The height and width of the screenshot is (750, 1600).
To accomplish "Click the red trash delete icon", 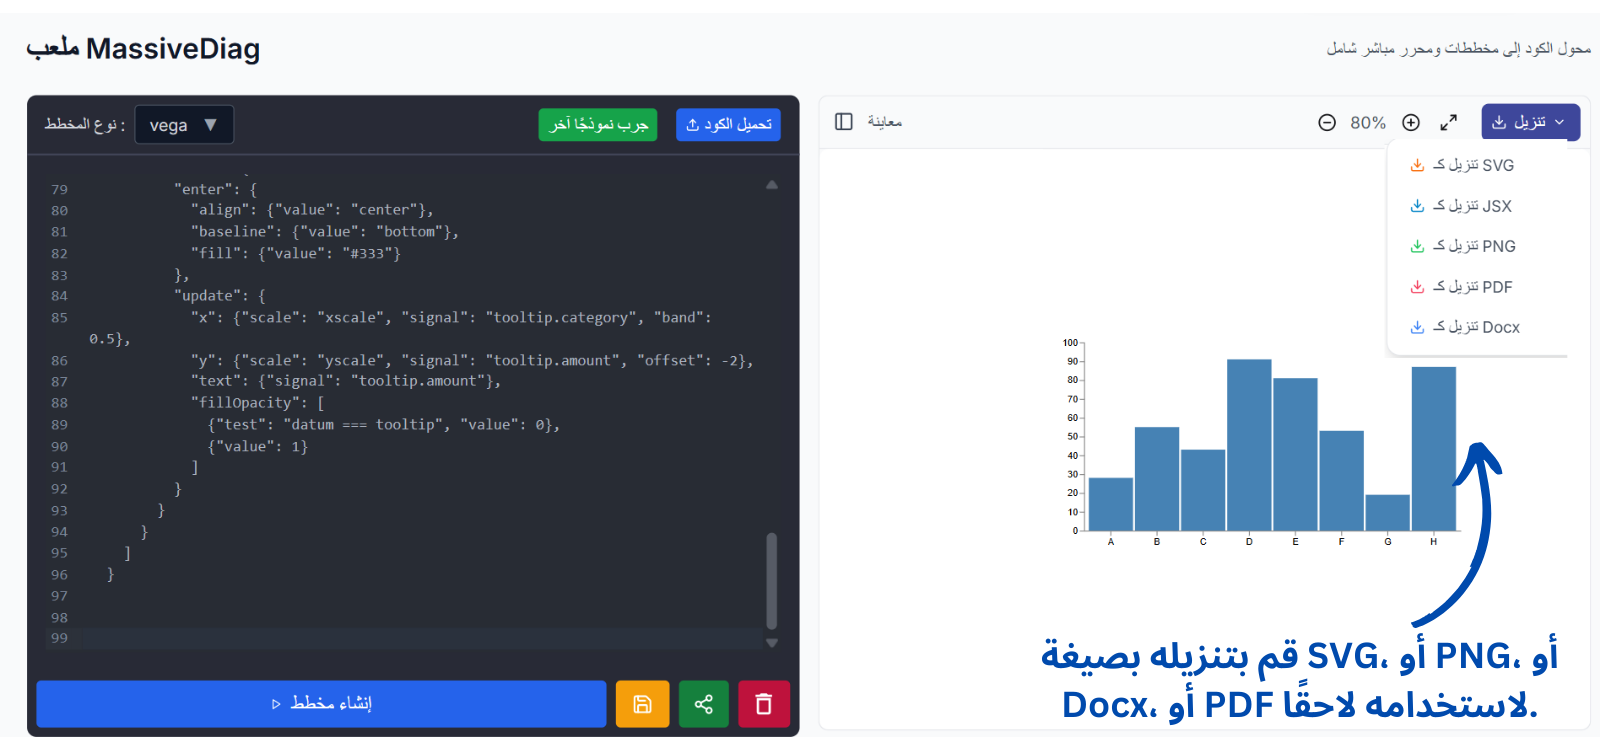I will click(764, 704).
